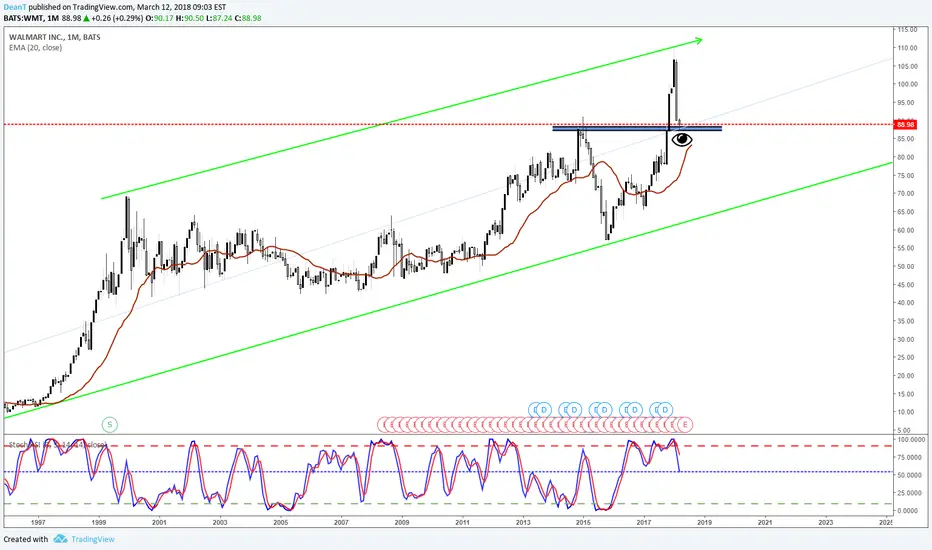The width and height of the screenshot is (932, 550).
Task: Click the 50.0000 value on the Stoch RSI axis
Action: 911,476
